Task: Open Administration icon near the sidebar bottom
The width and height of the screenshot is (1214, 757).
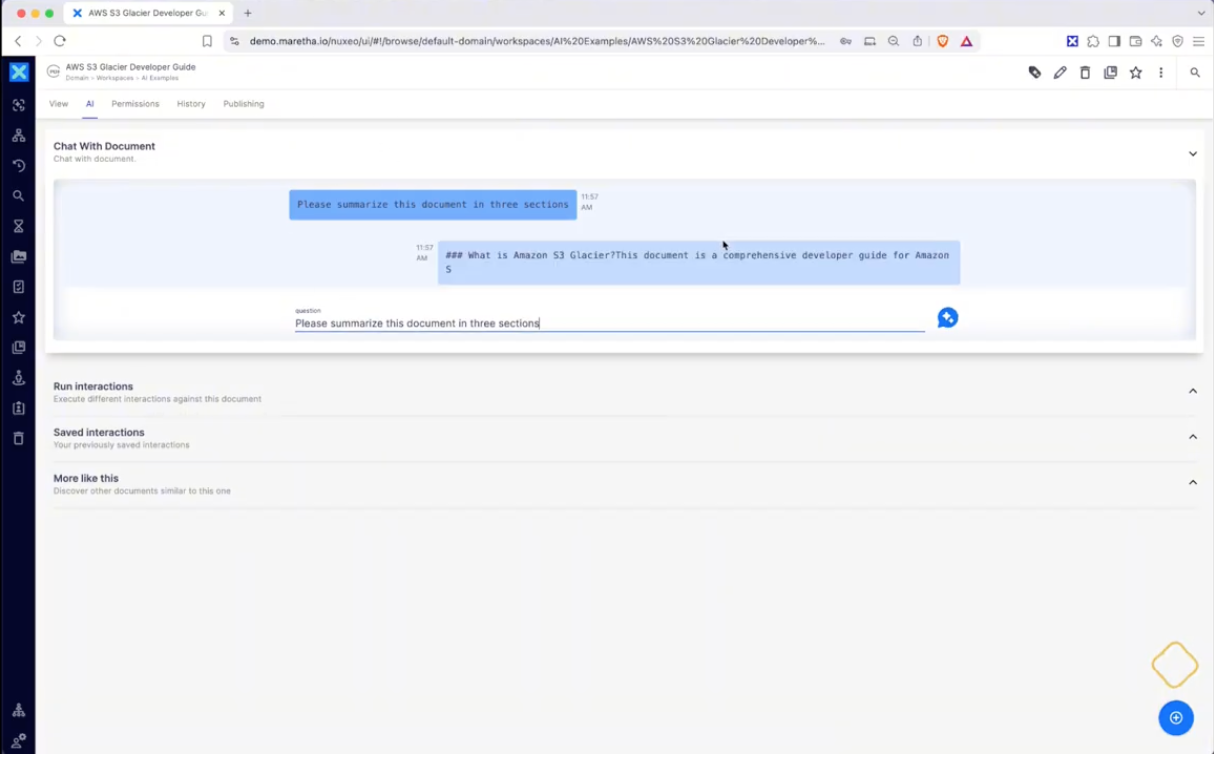Action: click(x=18, y=711)
